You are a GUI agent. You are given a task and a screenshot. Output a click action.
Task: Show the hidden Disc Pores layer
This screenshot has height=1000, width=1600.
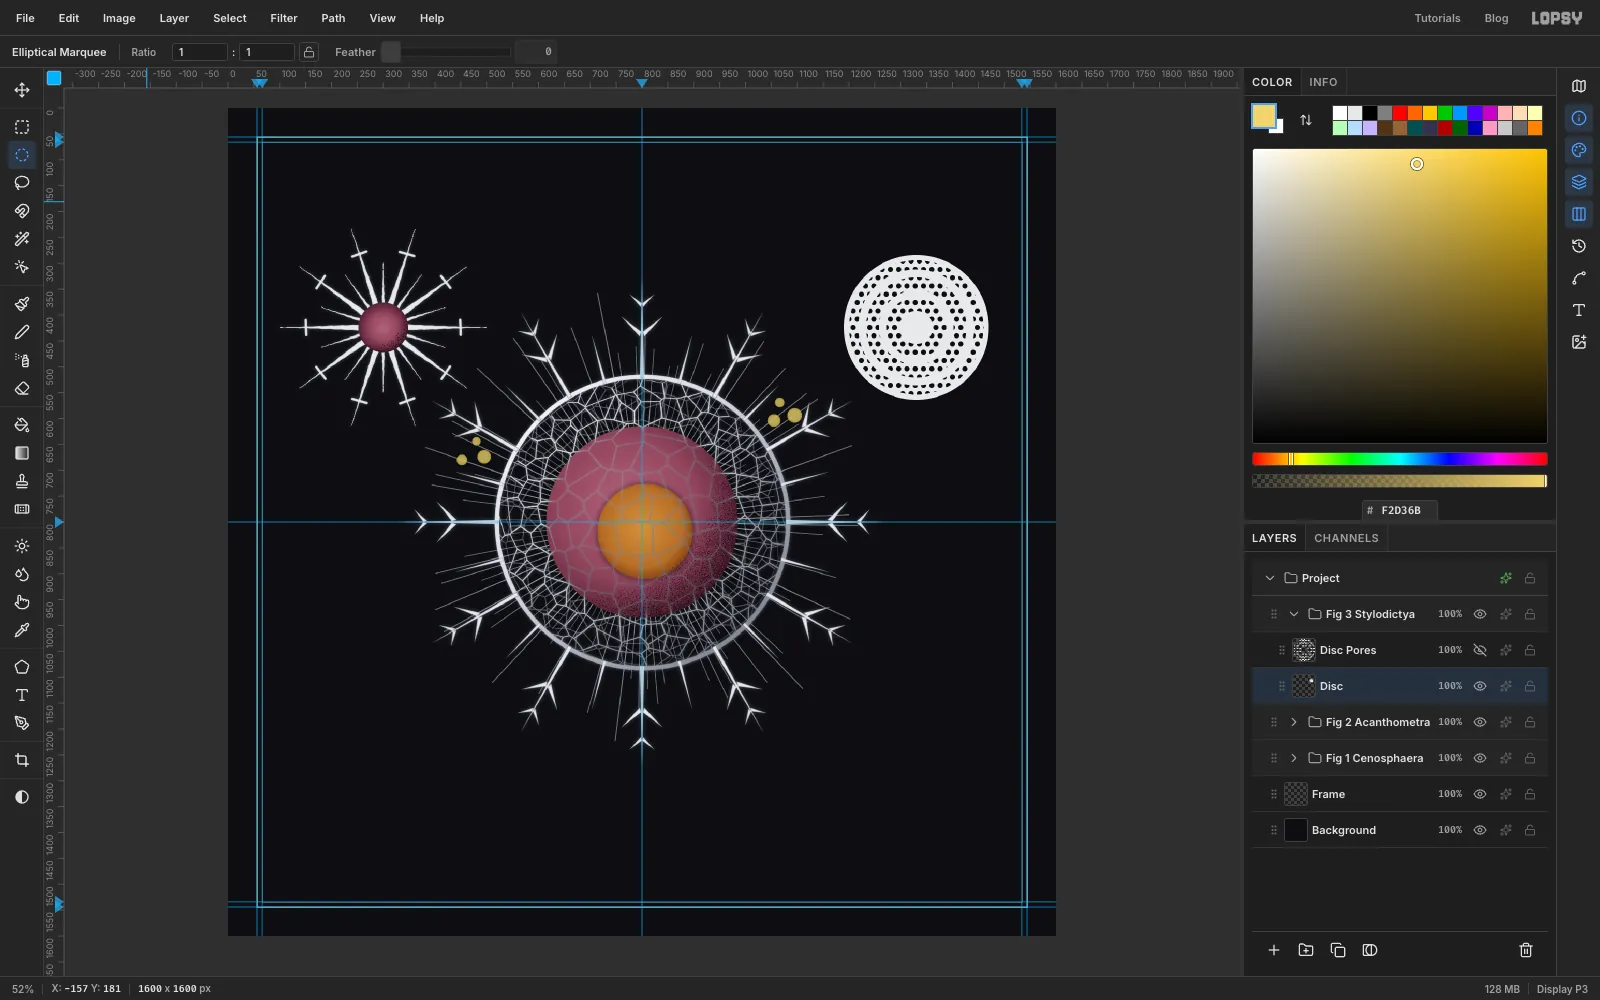pyautogui.click(x=1480, y=650)
